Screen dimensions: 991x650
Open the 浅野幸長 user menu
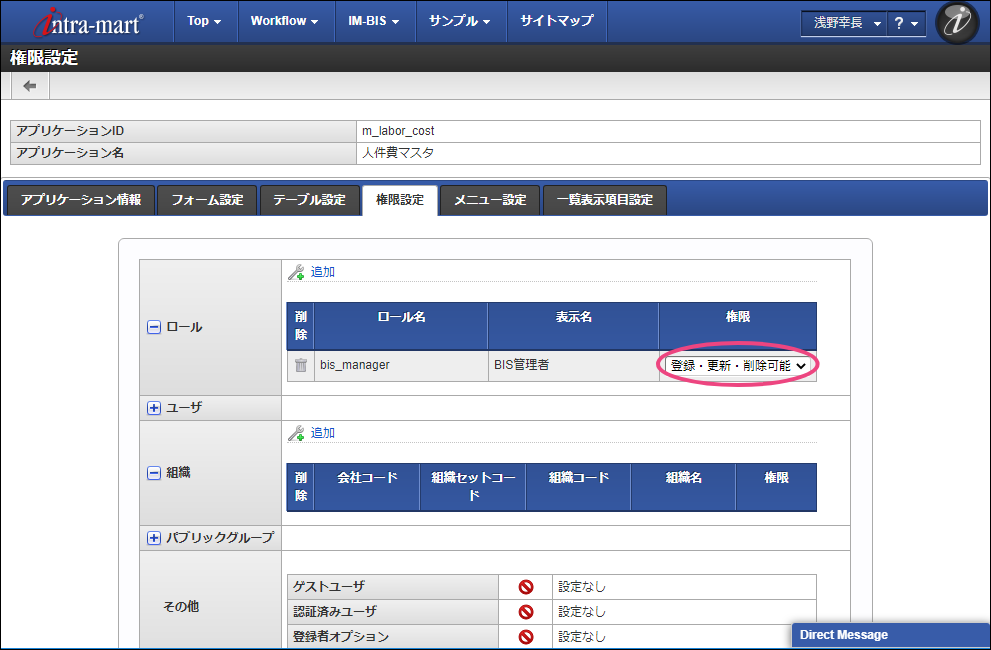point(842,23)
